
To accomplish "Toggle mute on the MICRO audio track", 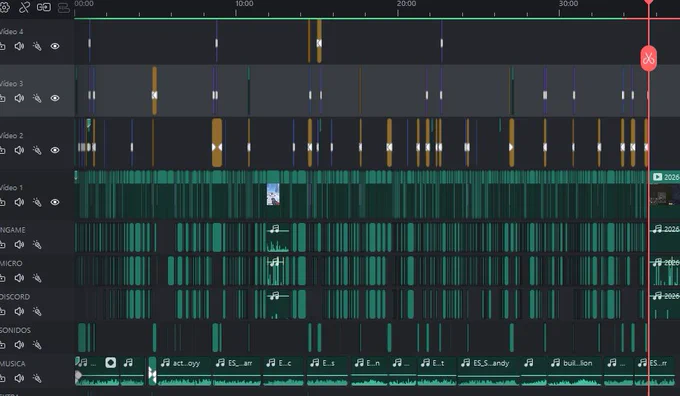I will 19,278.
